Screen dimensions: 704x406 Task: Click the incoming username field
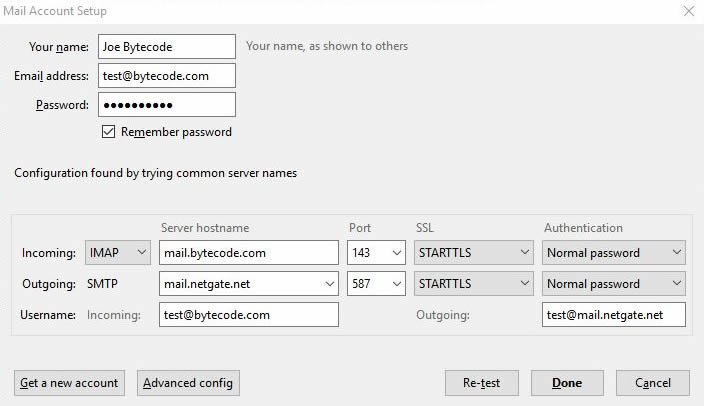point(249,315)
